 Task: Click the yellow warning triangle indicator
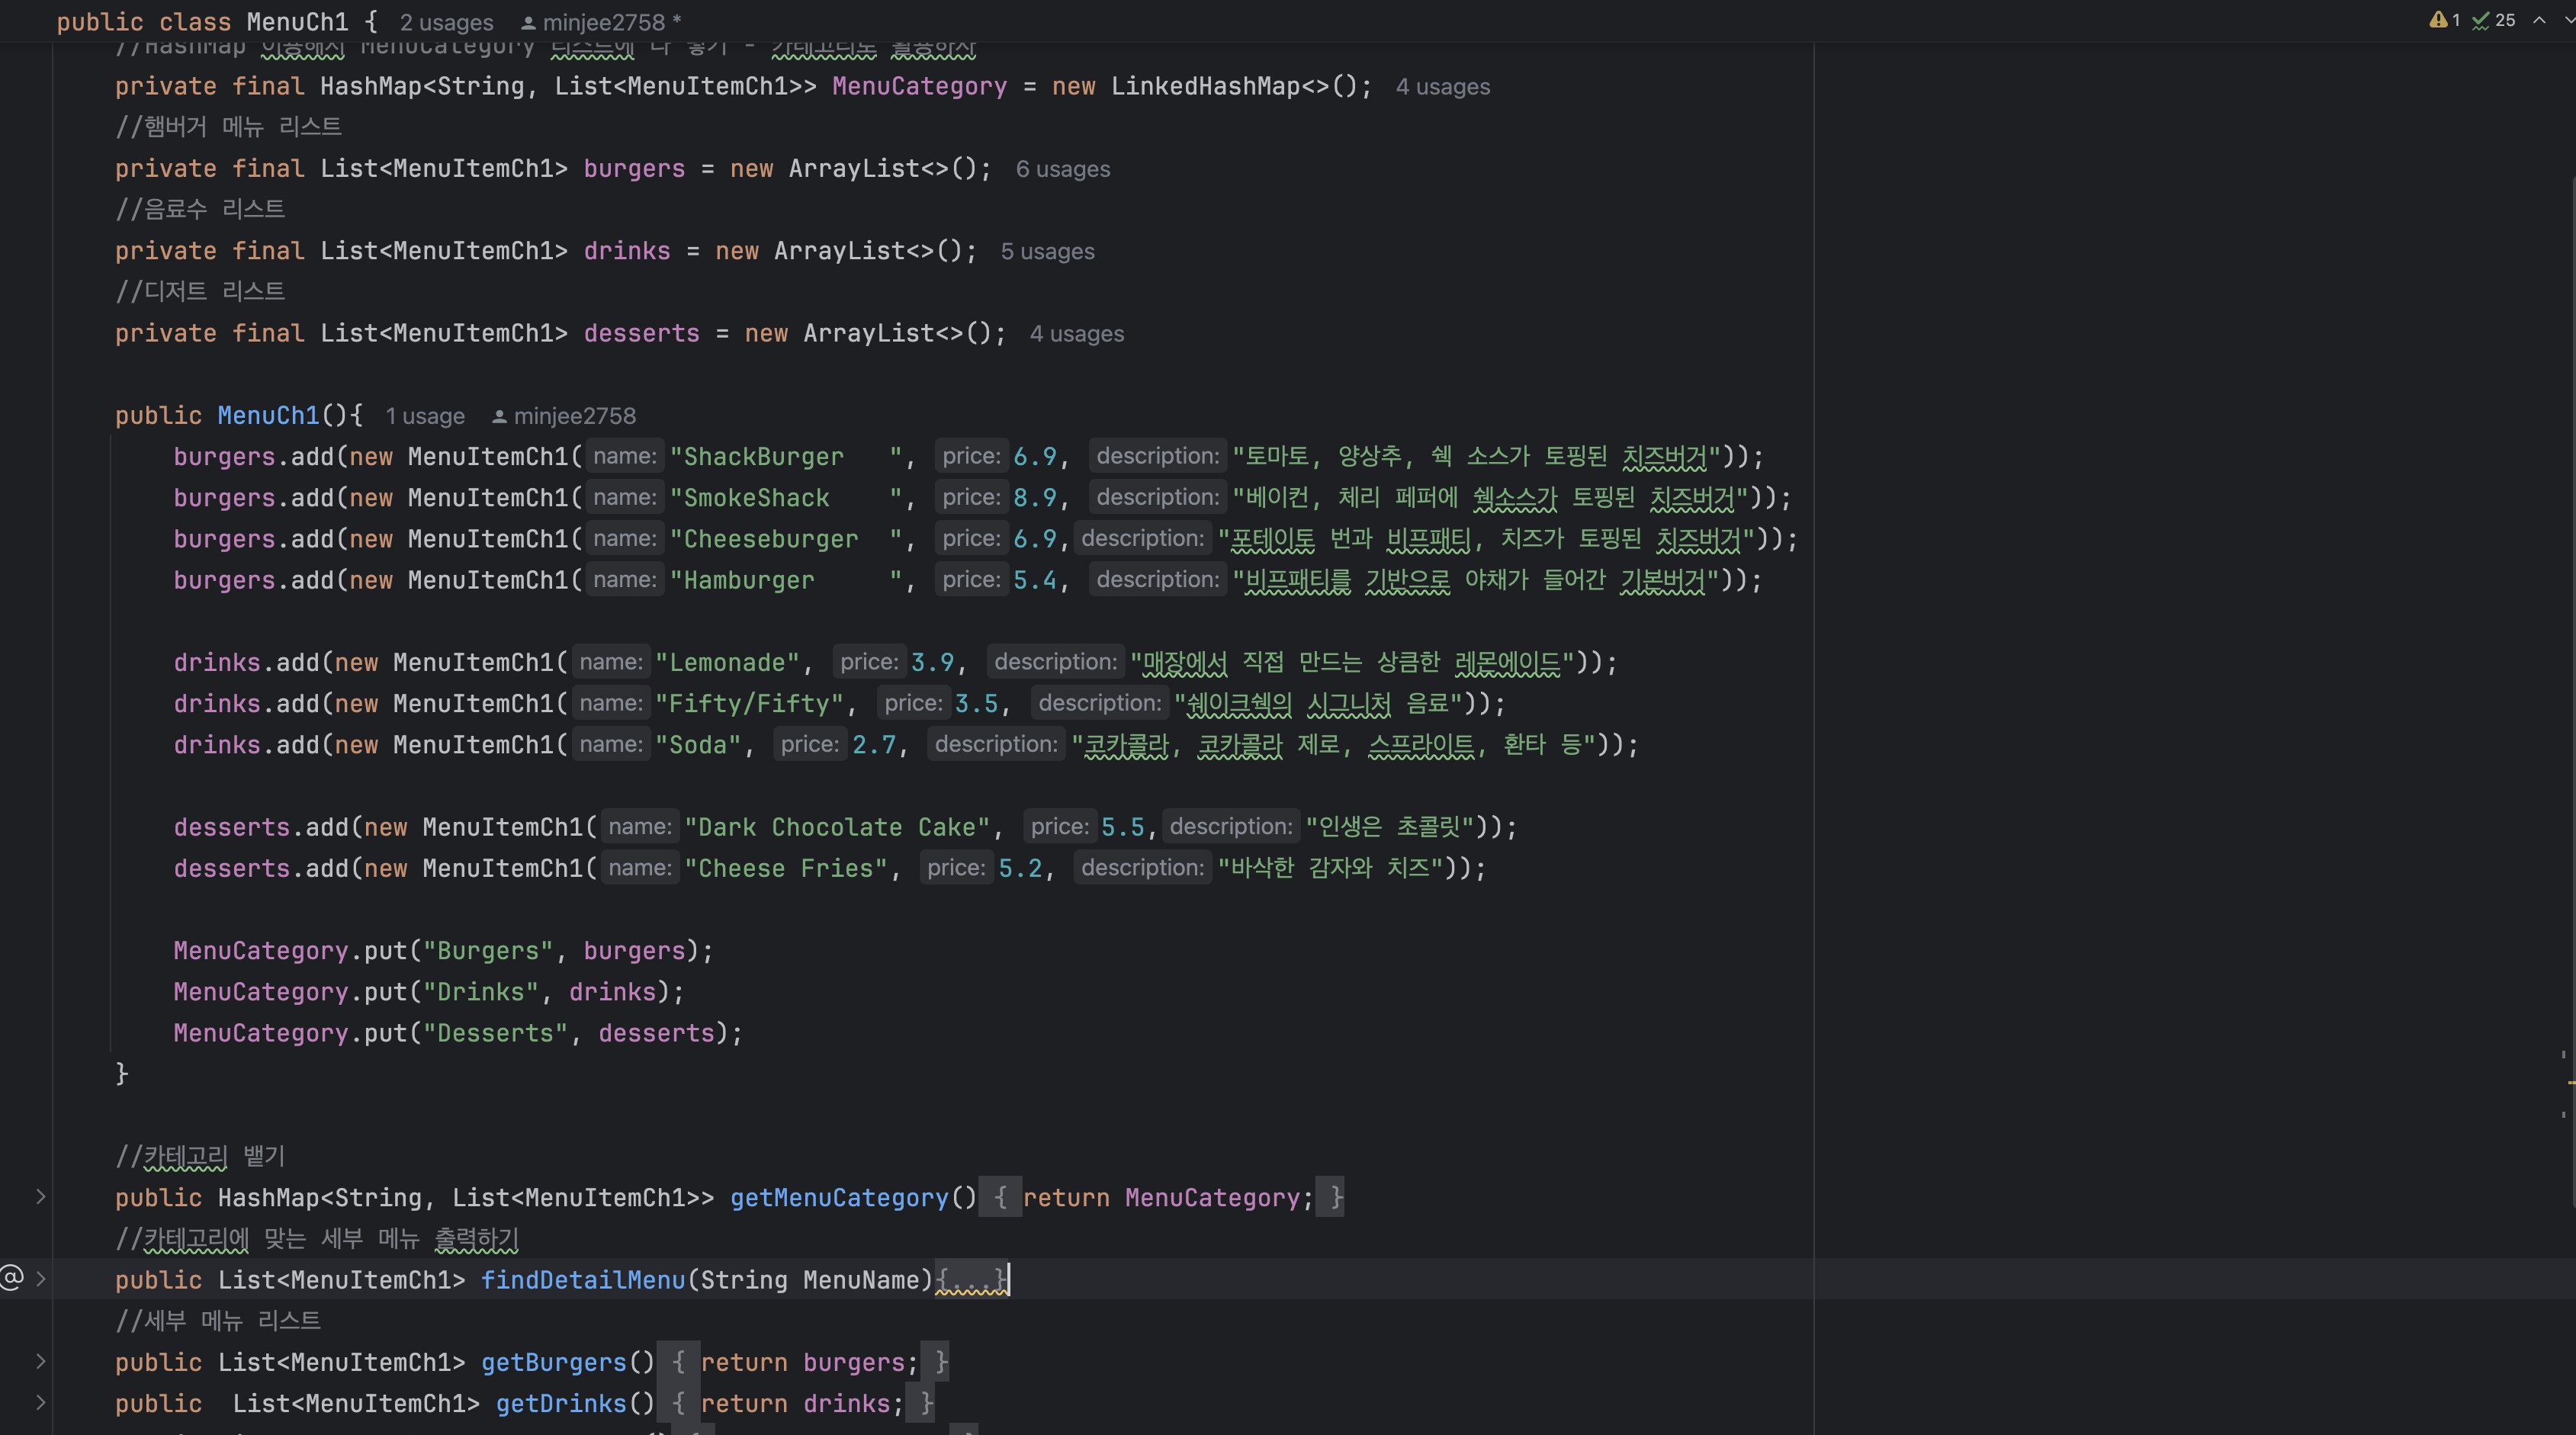(2438, 20)
